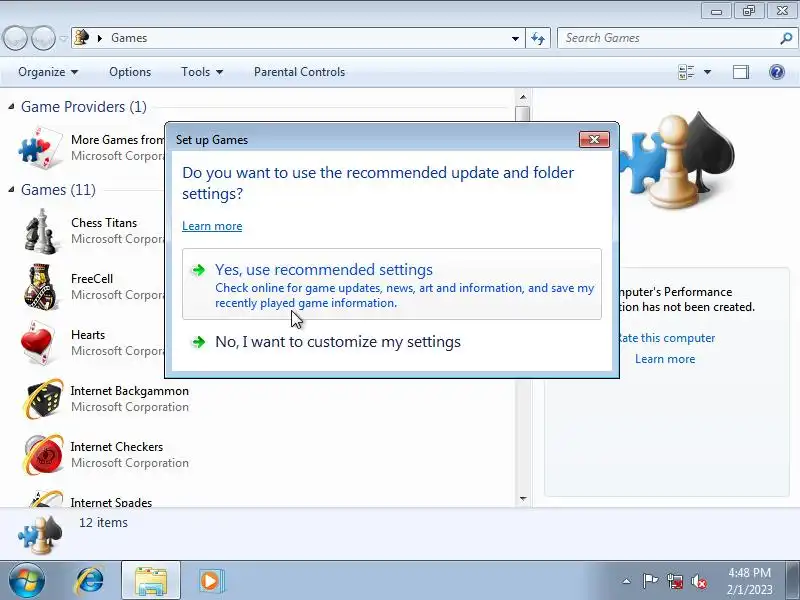Click the breadcrumb arrow before Games
Image resolution: width=800 pixels, height=600 pixels.
coord(99,38)
